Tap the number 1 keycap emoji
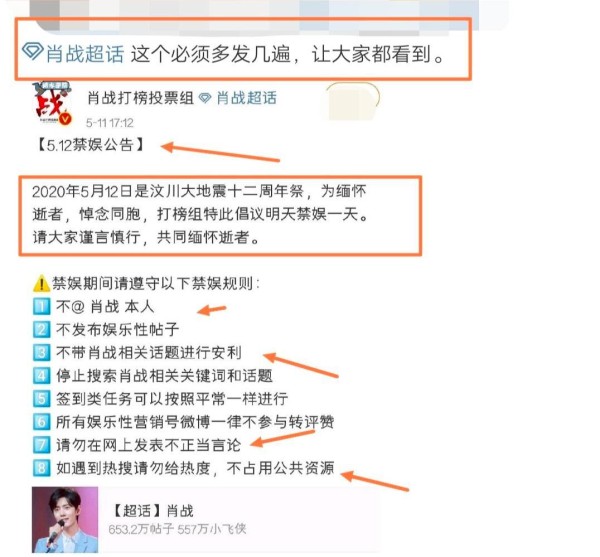Screen dimensions: 600x557 (41, 307)
